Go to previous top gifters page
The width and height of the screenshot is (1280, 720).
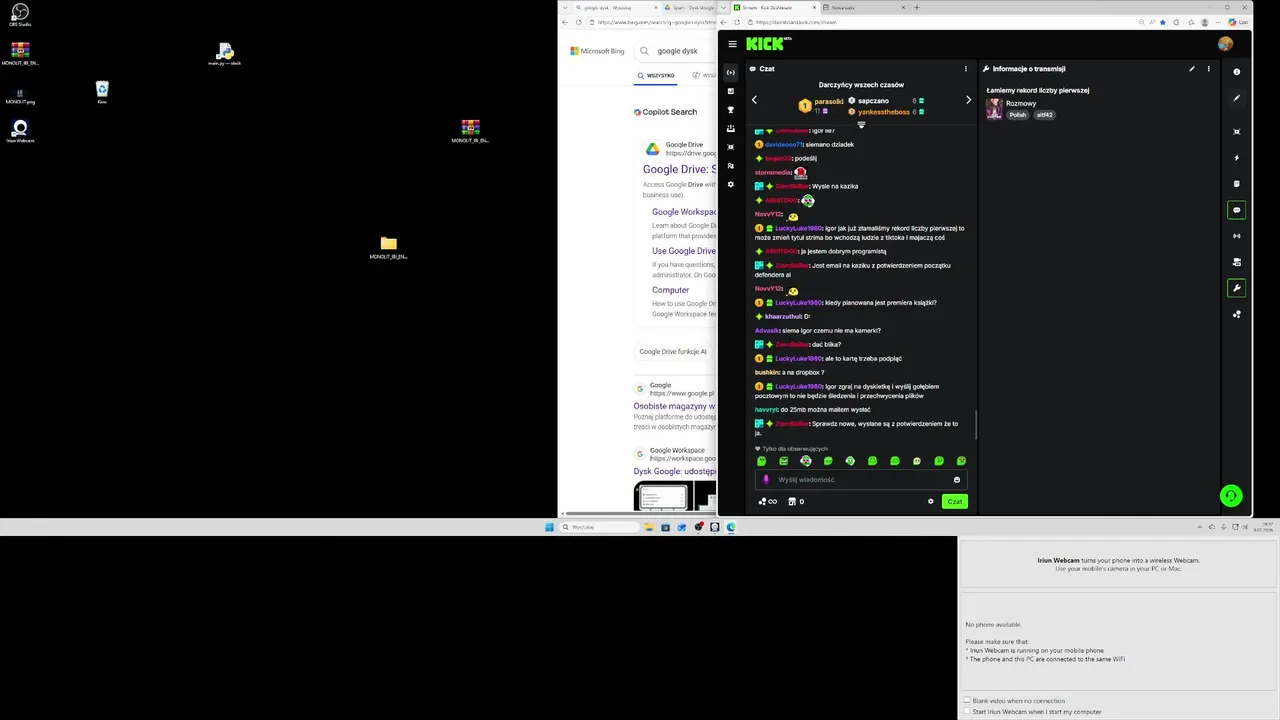click(x=754, y=100)
